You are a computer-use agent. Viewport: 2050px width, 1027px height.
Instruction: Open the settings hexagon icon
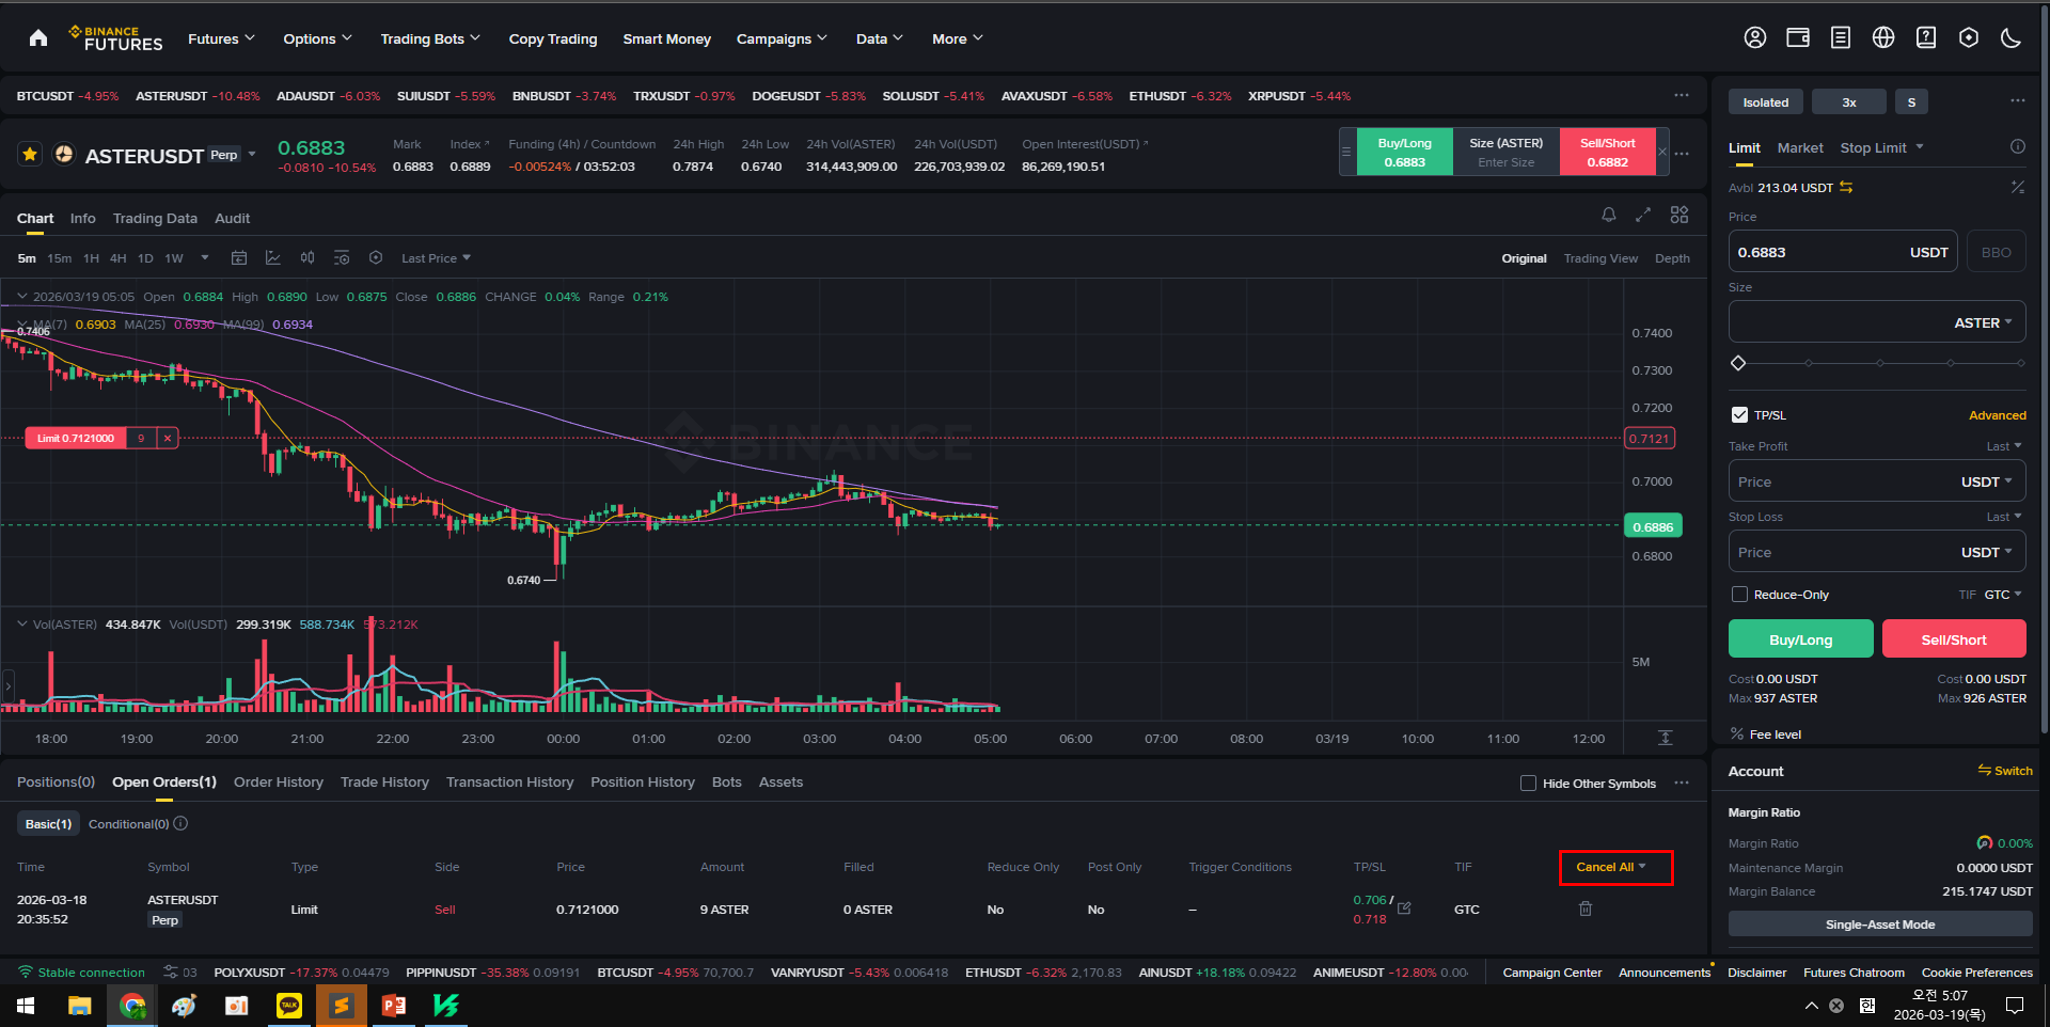coord(1968,38)
